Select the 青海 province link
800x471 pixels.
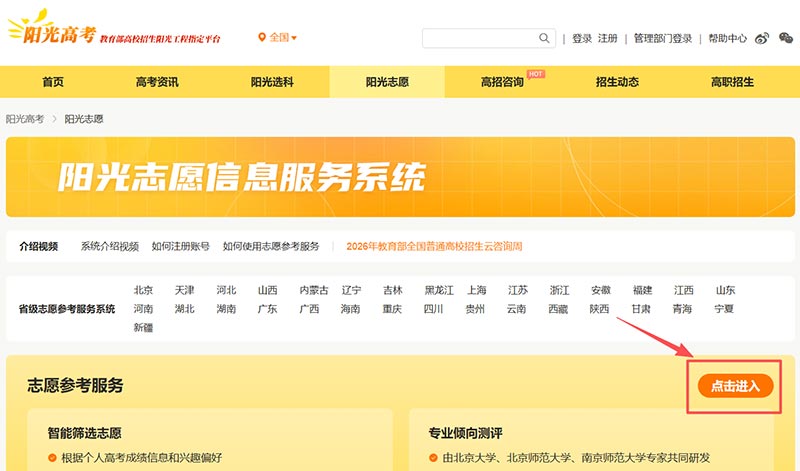(682, 309)
